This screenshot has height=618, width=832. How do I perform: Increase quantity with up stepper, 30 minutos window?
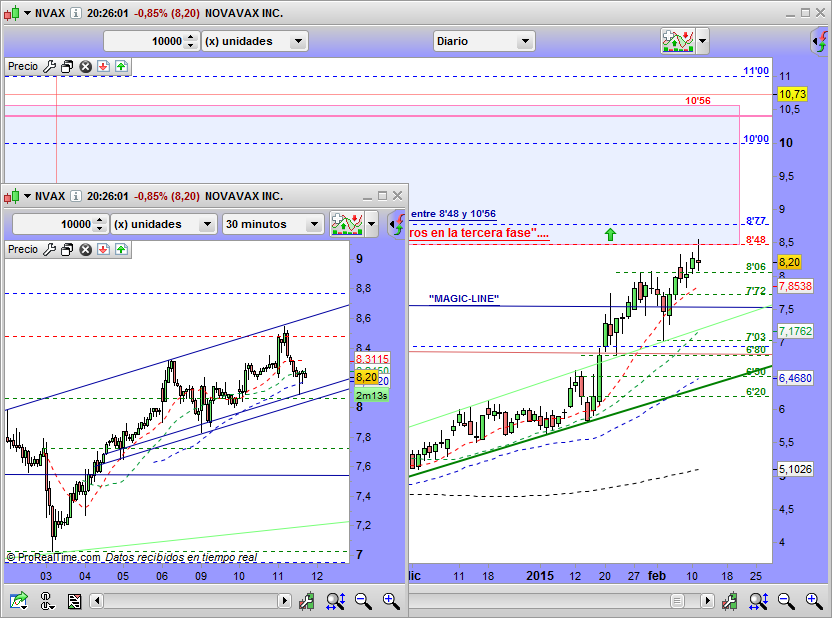coord(100,220)
